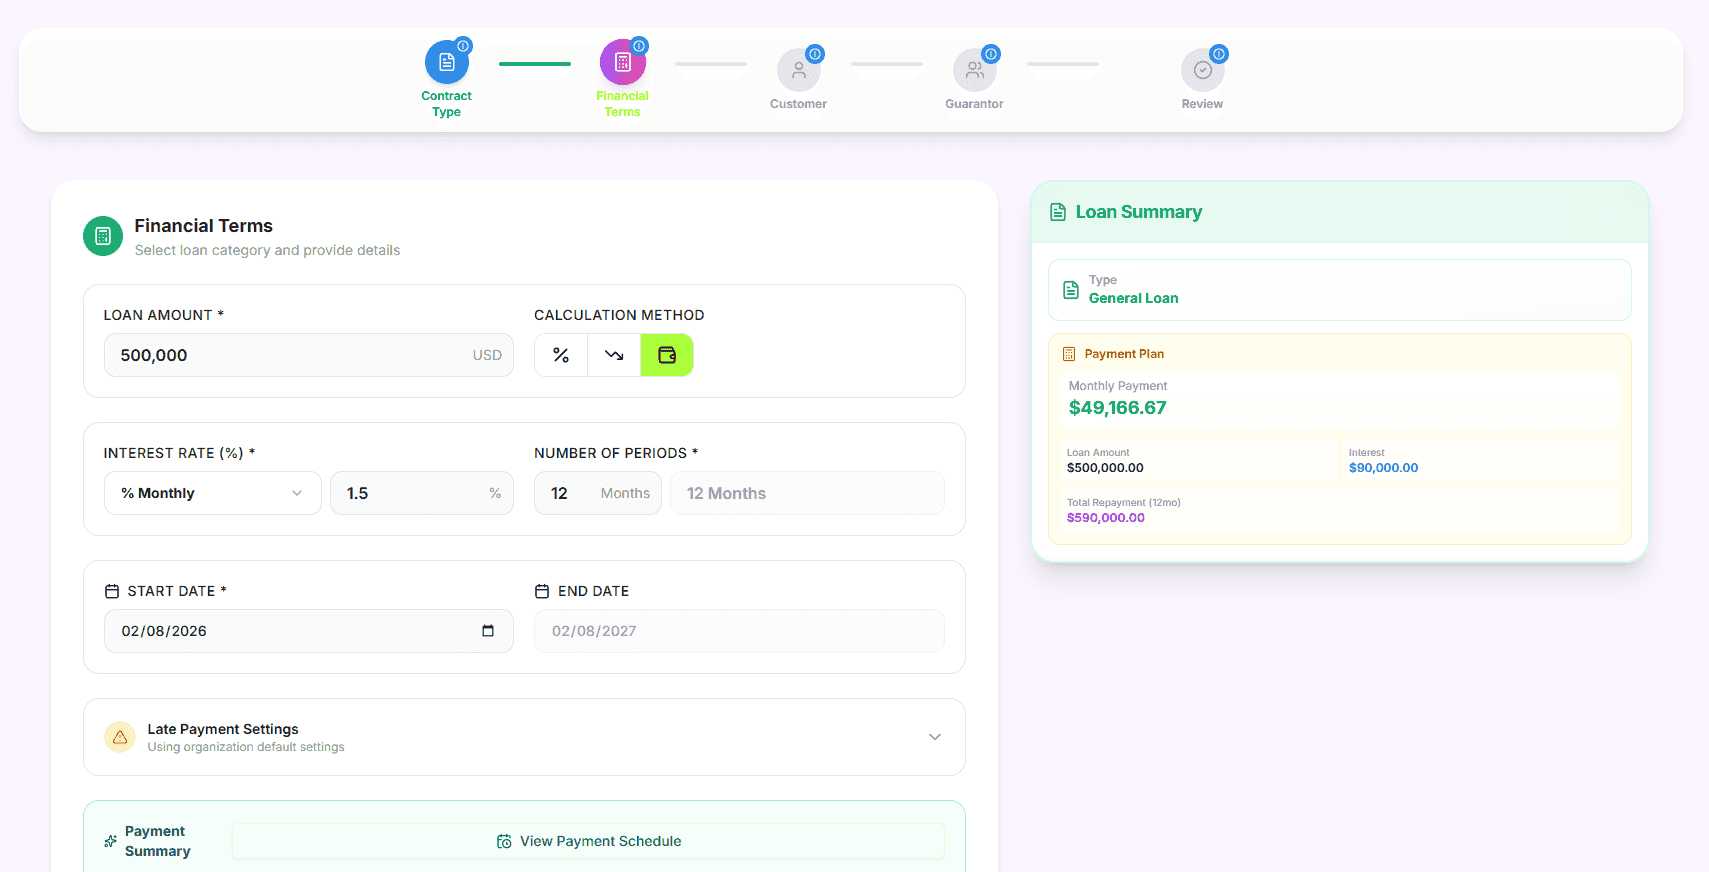Click the document icon in Loan Summary header
This screenshot has height=872, width=1709.
[1058, 212]
